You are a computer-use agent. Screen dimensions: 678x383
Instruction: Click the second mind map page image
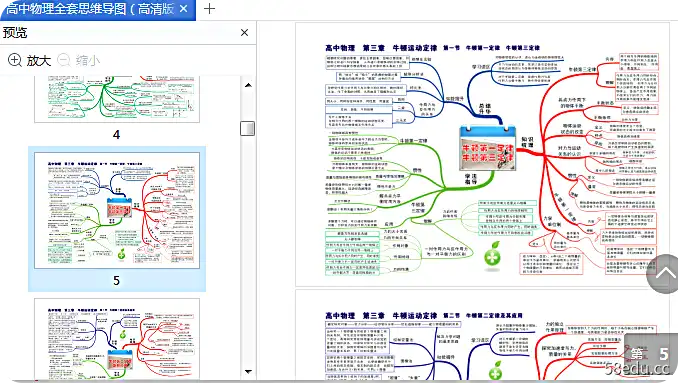(x=482, y=335)
